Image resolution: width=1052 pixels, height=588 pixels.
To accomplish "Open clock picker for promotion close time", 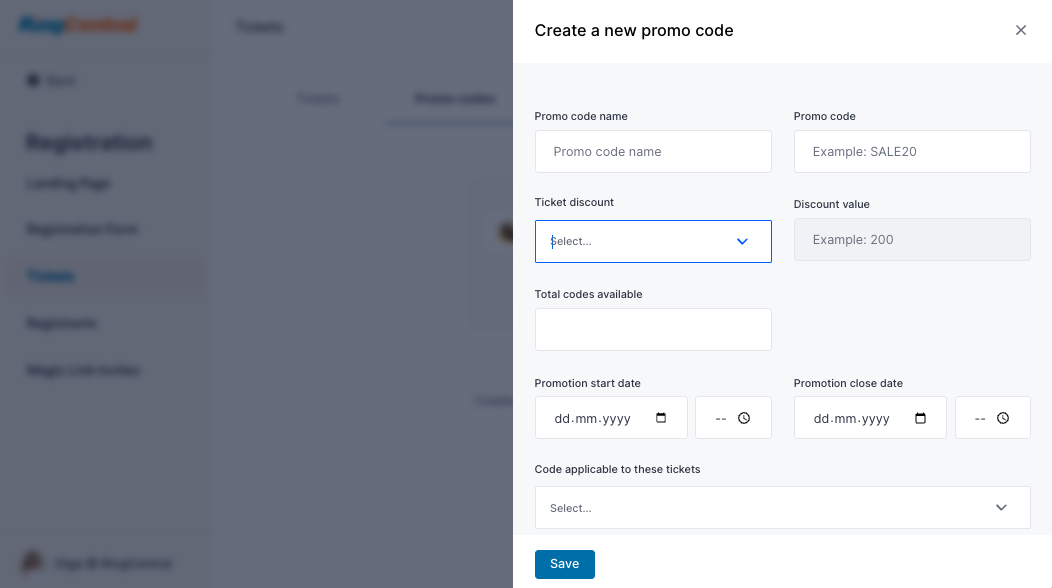I will 1003,418.
